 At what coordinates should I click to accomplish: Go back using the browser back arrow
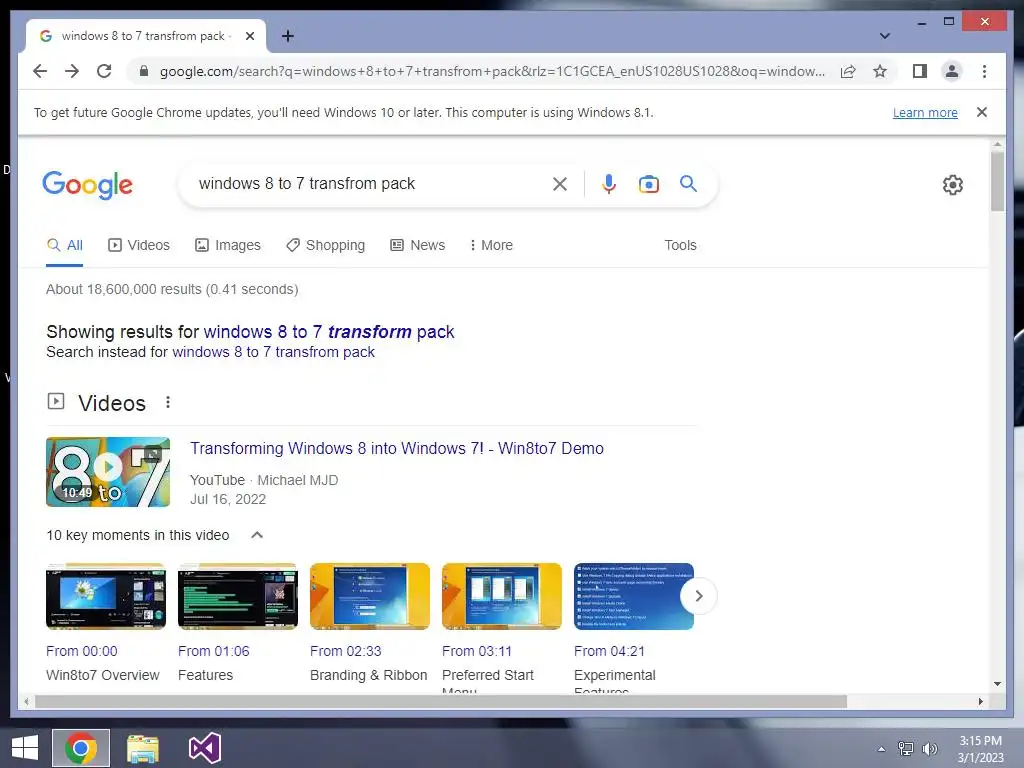coord(40,71)
